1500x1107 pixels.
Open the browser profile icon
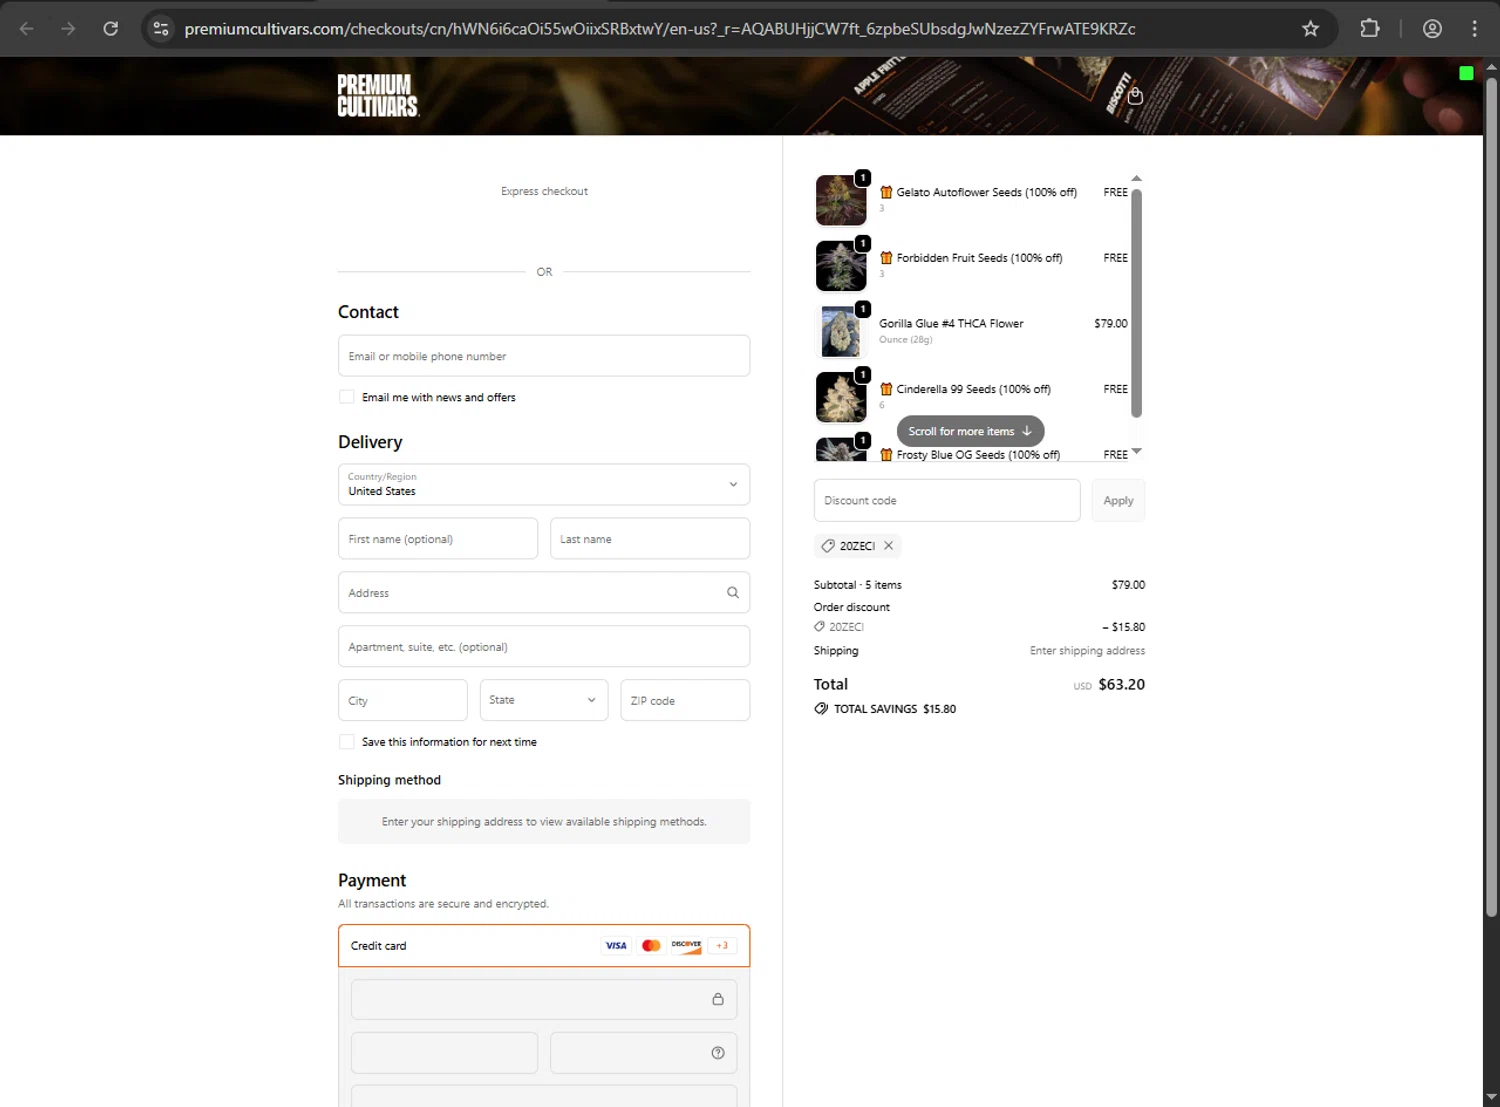(1432, 29)
